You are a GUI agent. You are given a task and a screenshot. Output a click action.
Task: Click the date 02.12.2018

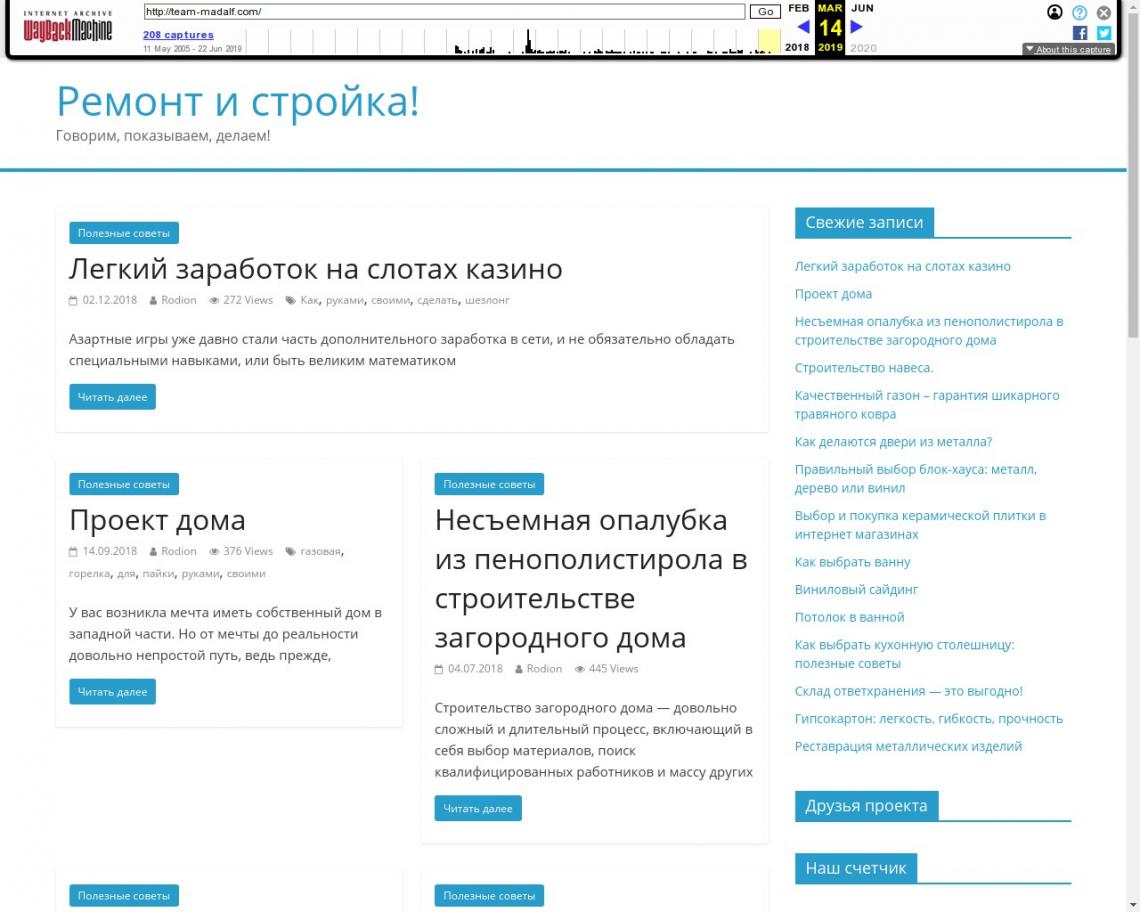(110, 300)
